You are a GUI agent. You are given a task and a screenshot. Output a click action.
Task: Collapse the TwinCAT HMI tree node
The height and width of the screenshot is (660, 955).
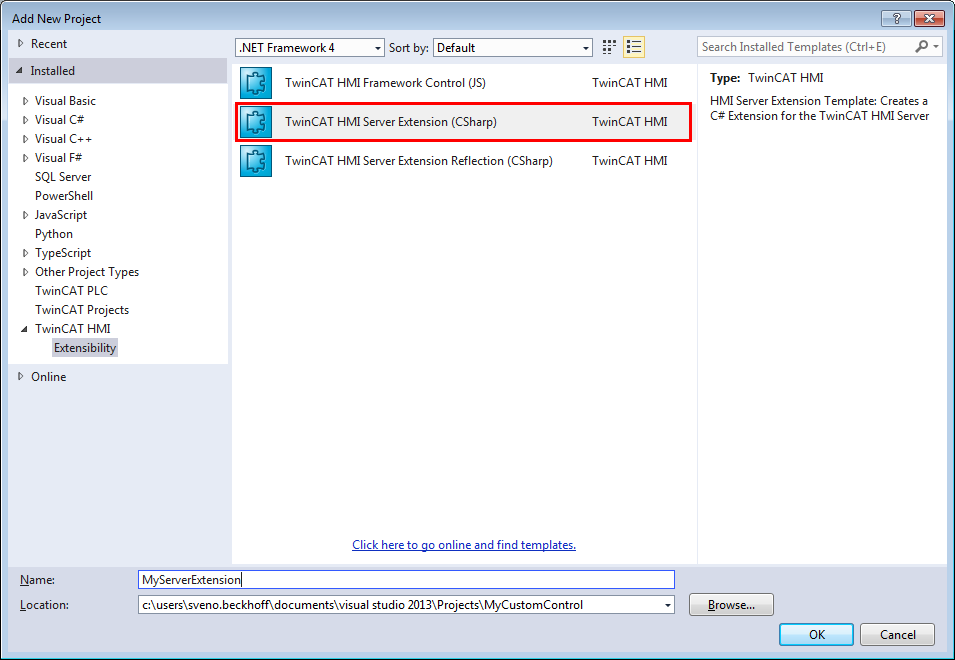pyautogui.click(x=25, y=329)
